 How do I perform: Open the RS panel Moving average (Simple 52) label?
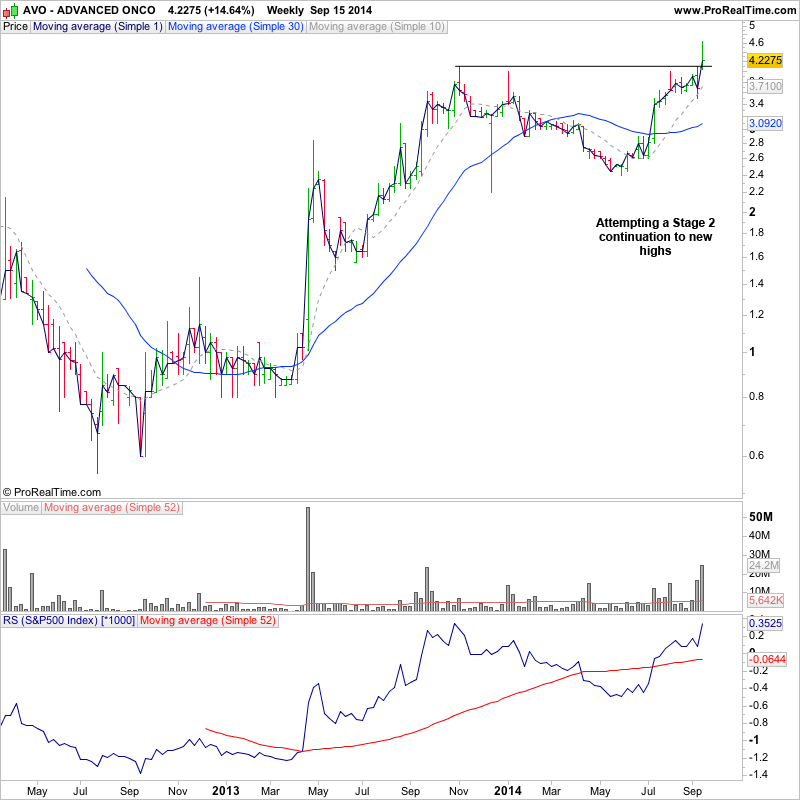(x=208, y=620)
